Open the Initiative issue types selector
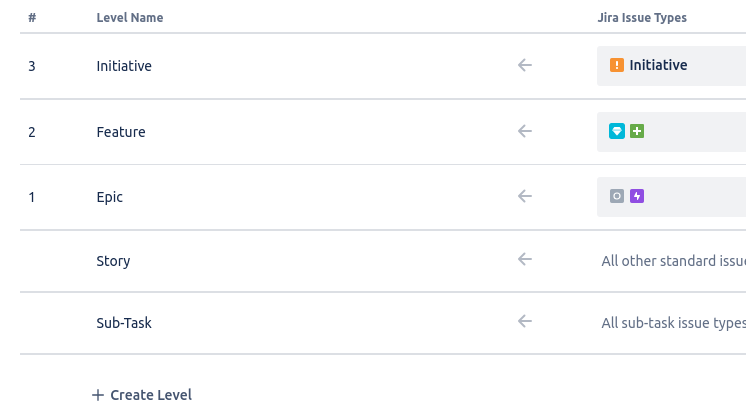This screenshot has height=415, width=746. point(671,66)
